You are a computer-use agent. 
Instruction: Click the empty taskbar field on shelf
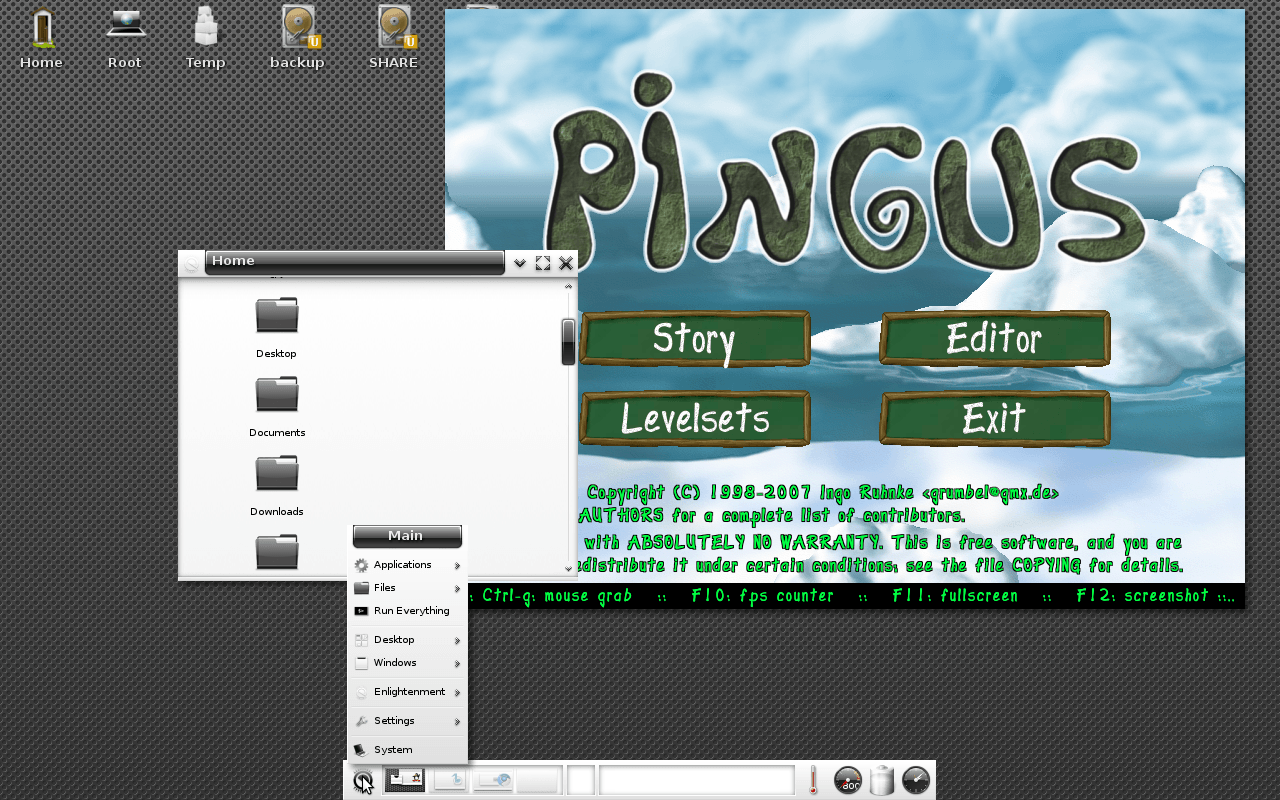[697, 780]
